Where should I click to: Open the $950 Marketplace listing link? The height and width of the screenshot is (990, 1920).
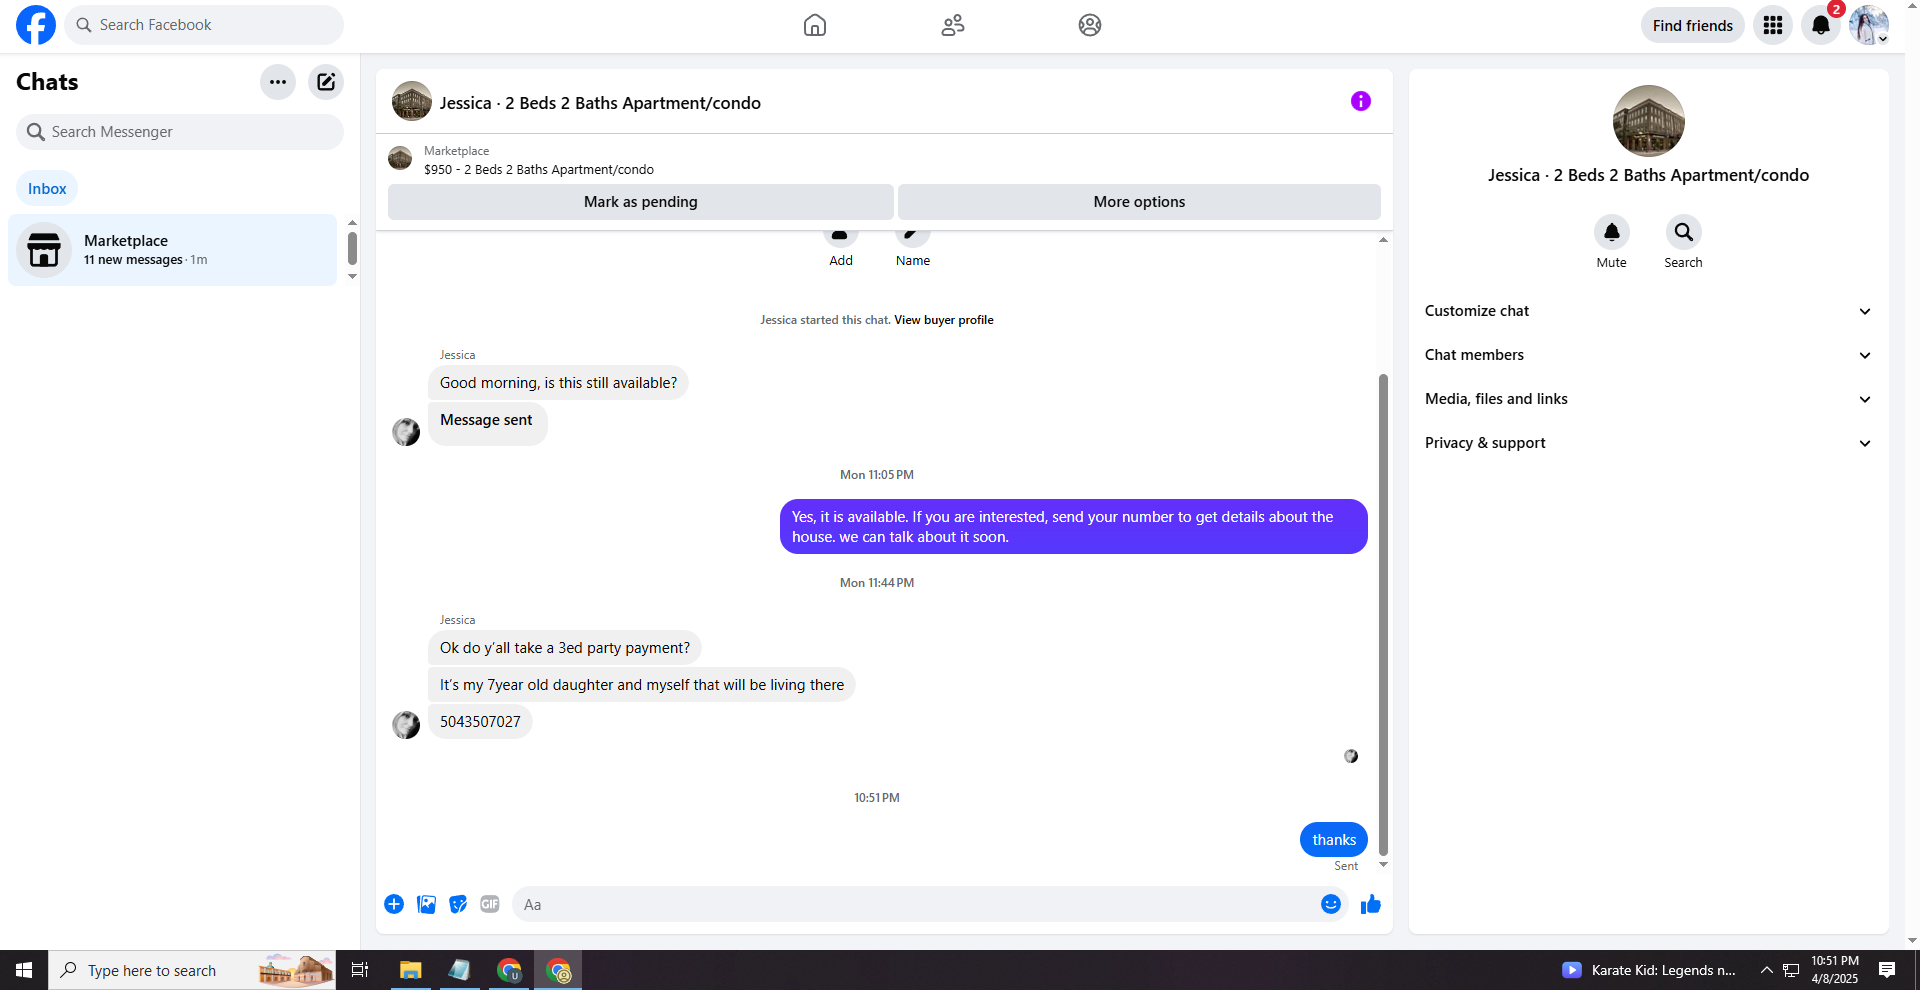[539, 170]
